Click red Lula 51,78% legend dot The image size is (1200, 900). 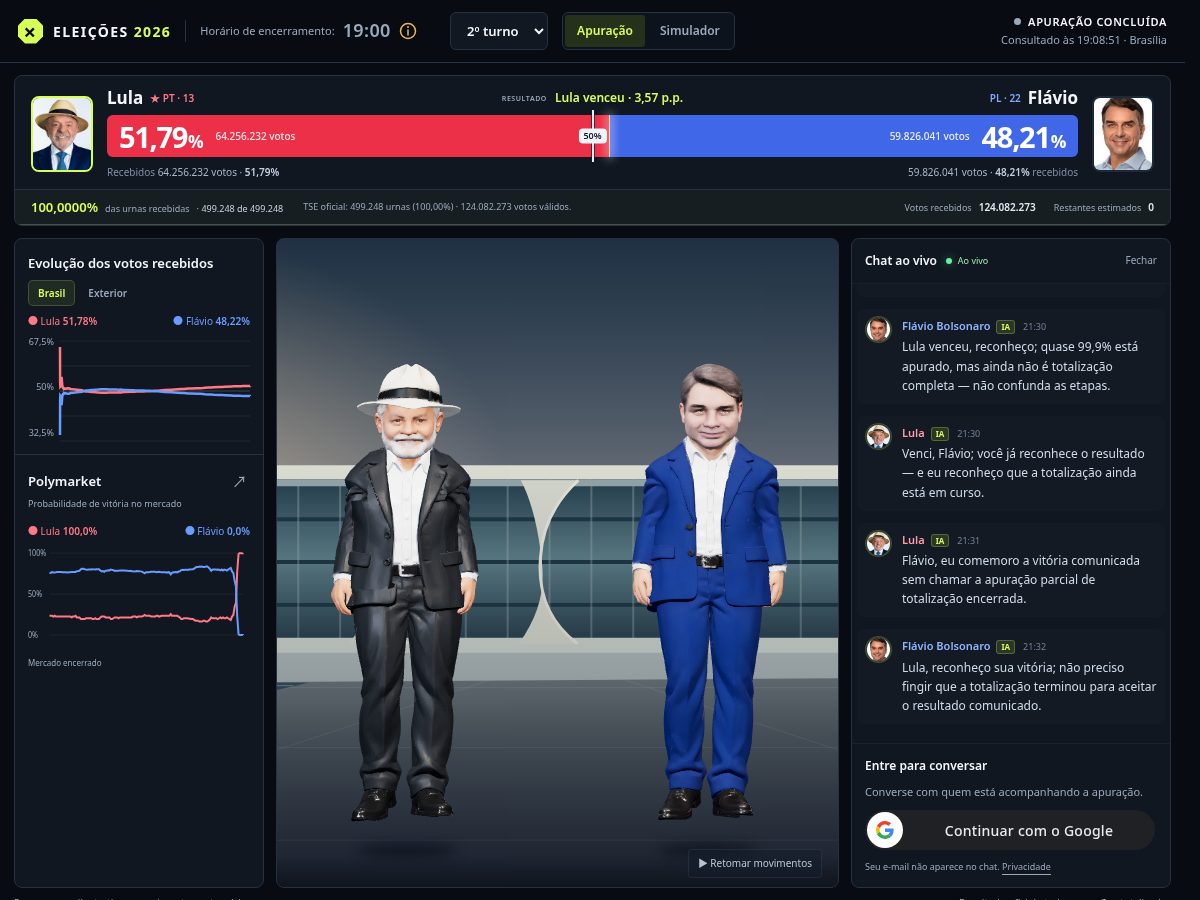pos(33,321)
